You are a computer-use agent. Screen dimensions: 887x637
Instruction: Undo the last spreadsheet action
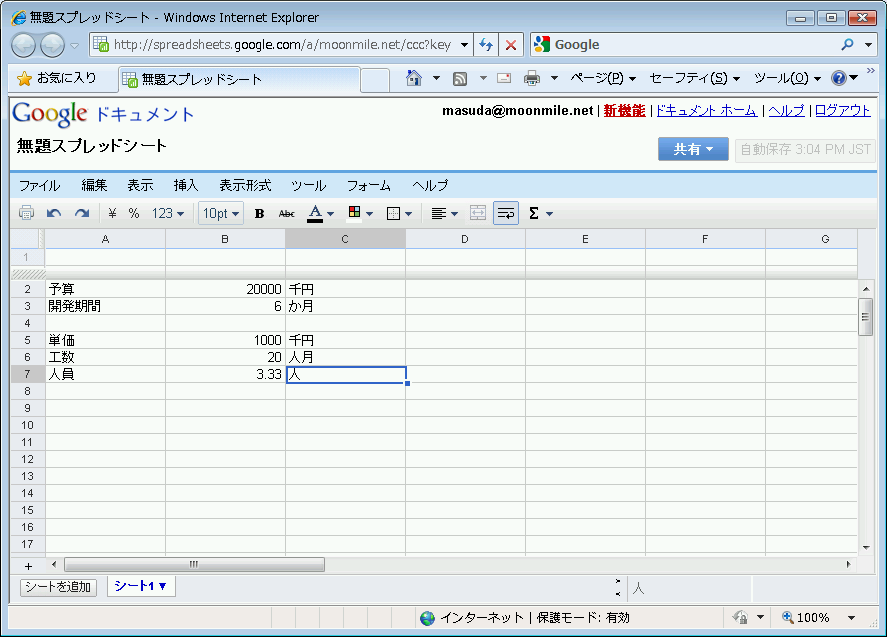[x=54, y=213]
